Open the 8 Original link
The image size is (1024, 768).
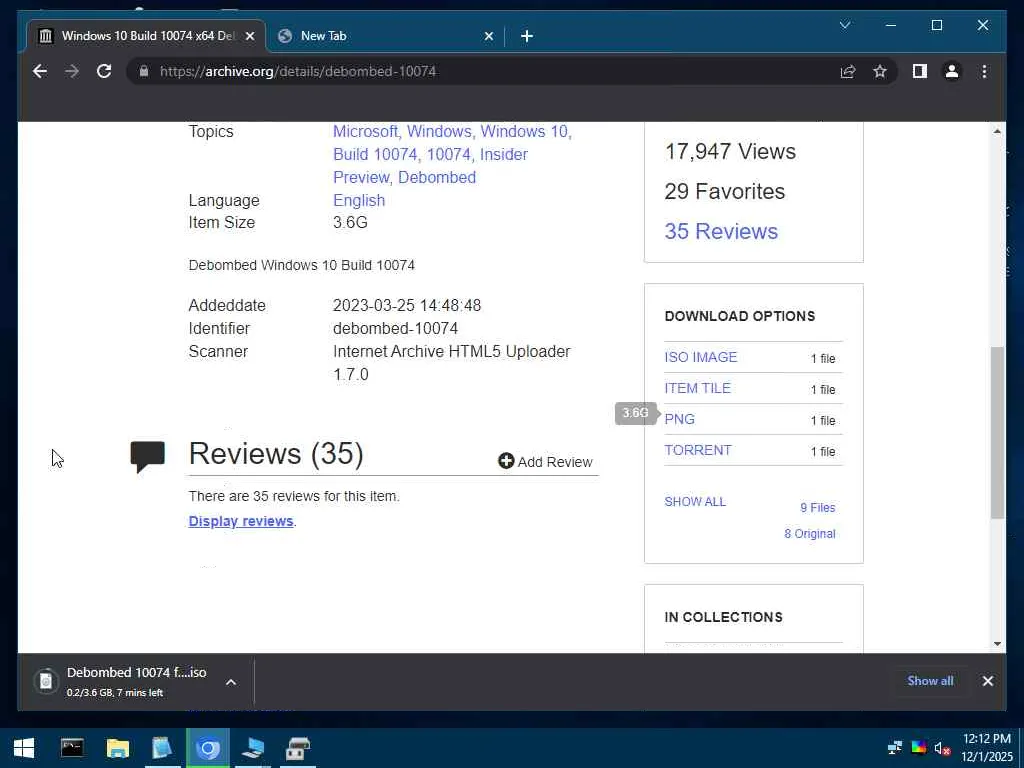810,534
